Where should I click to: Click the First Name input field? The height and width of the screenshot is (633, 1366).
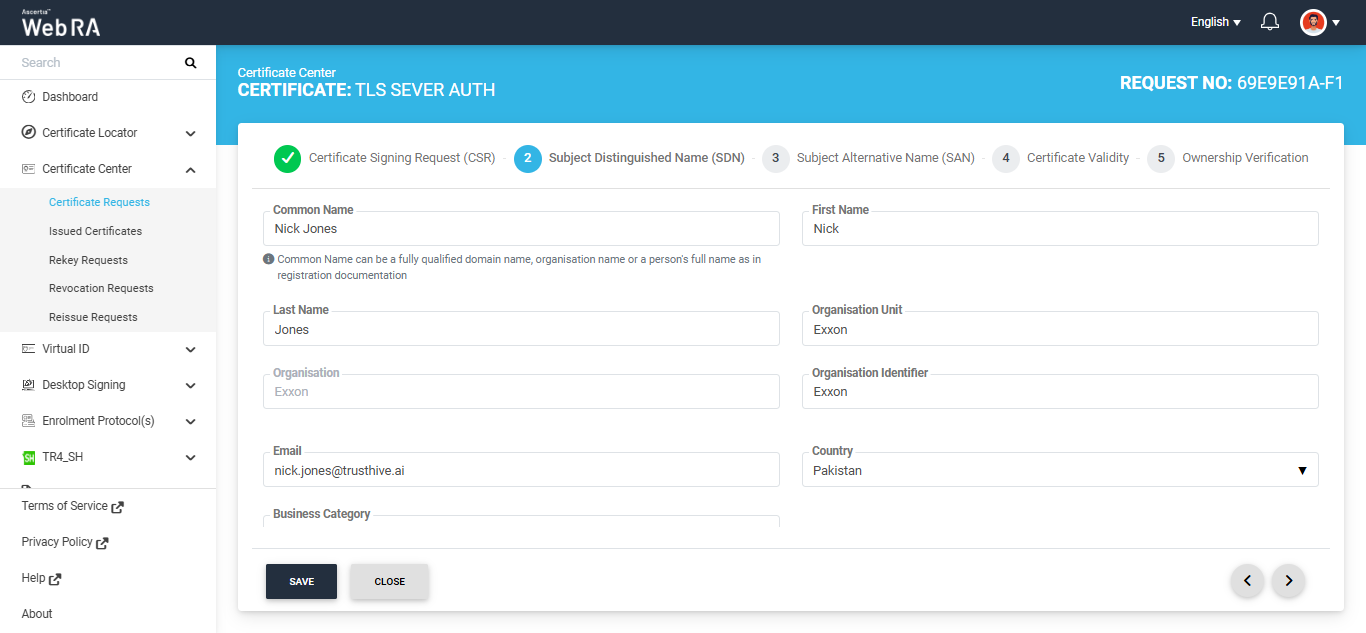(1060, 228)
